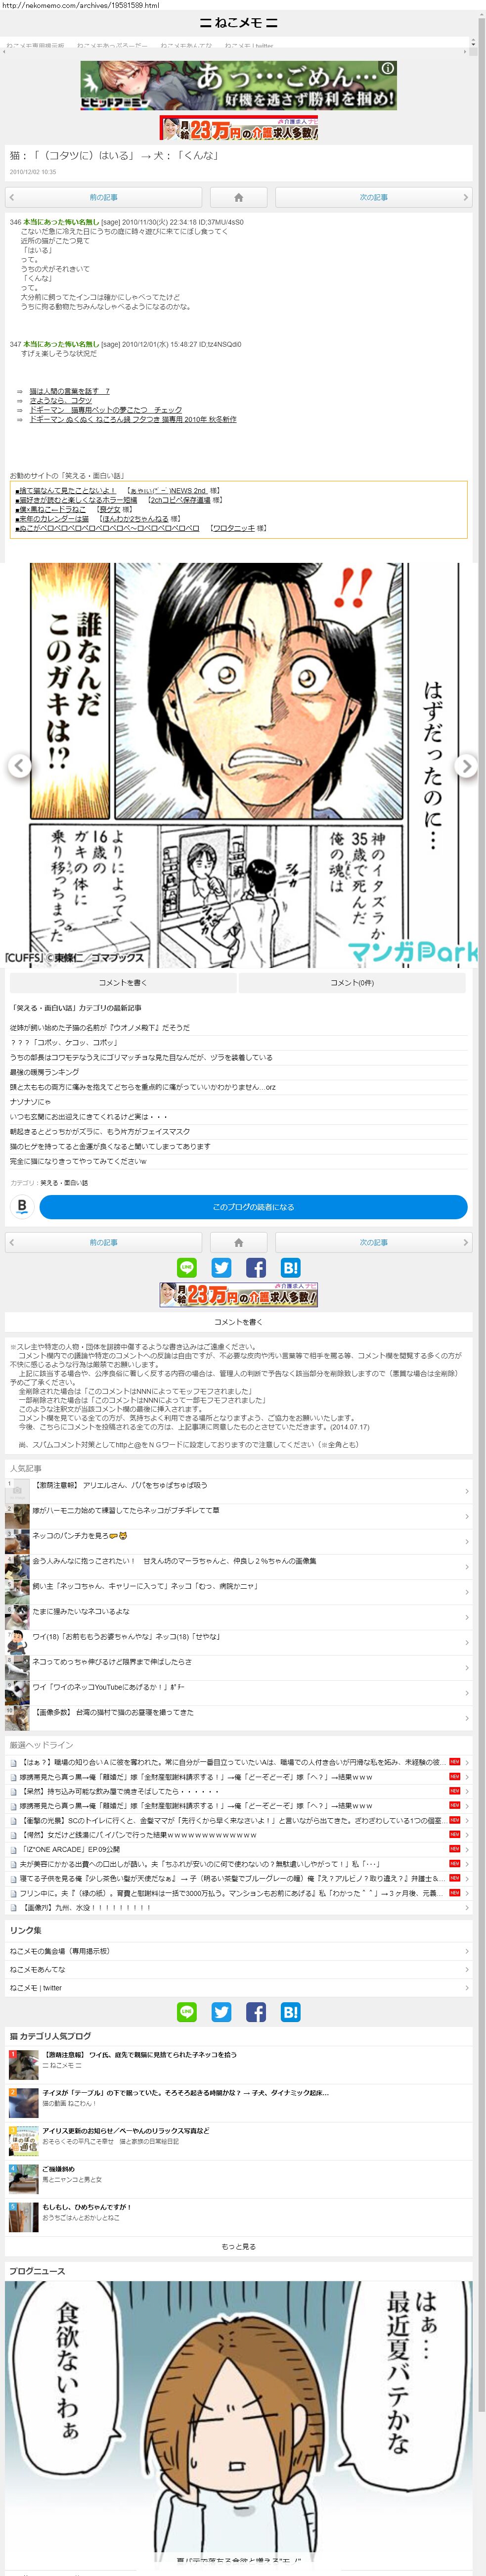486x2576 pixels.
Task: Click Hatena B! icon under リンク集 section
Action: click(290, 2012)
